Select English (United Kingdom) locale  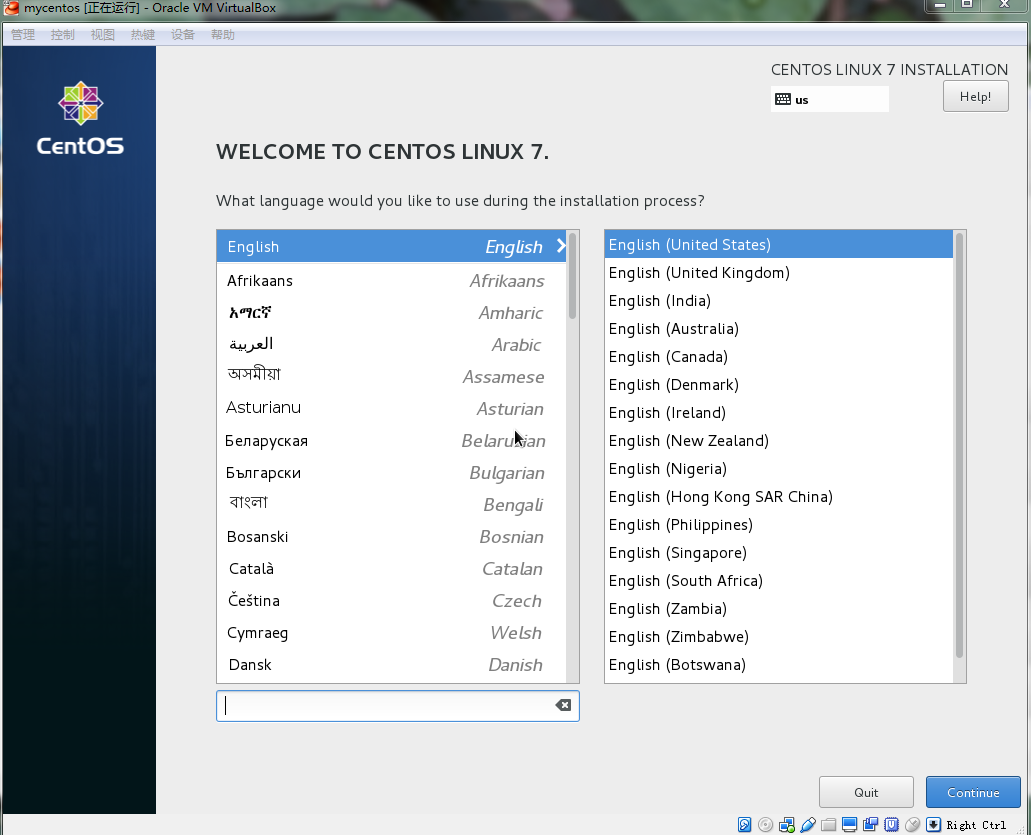(779, 273)
